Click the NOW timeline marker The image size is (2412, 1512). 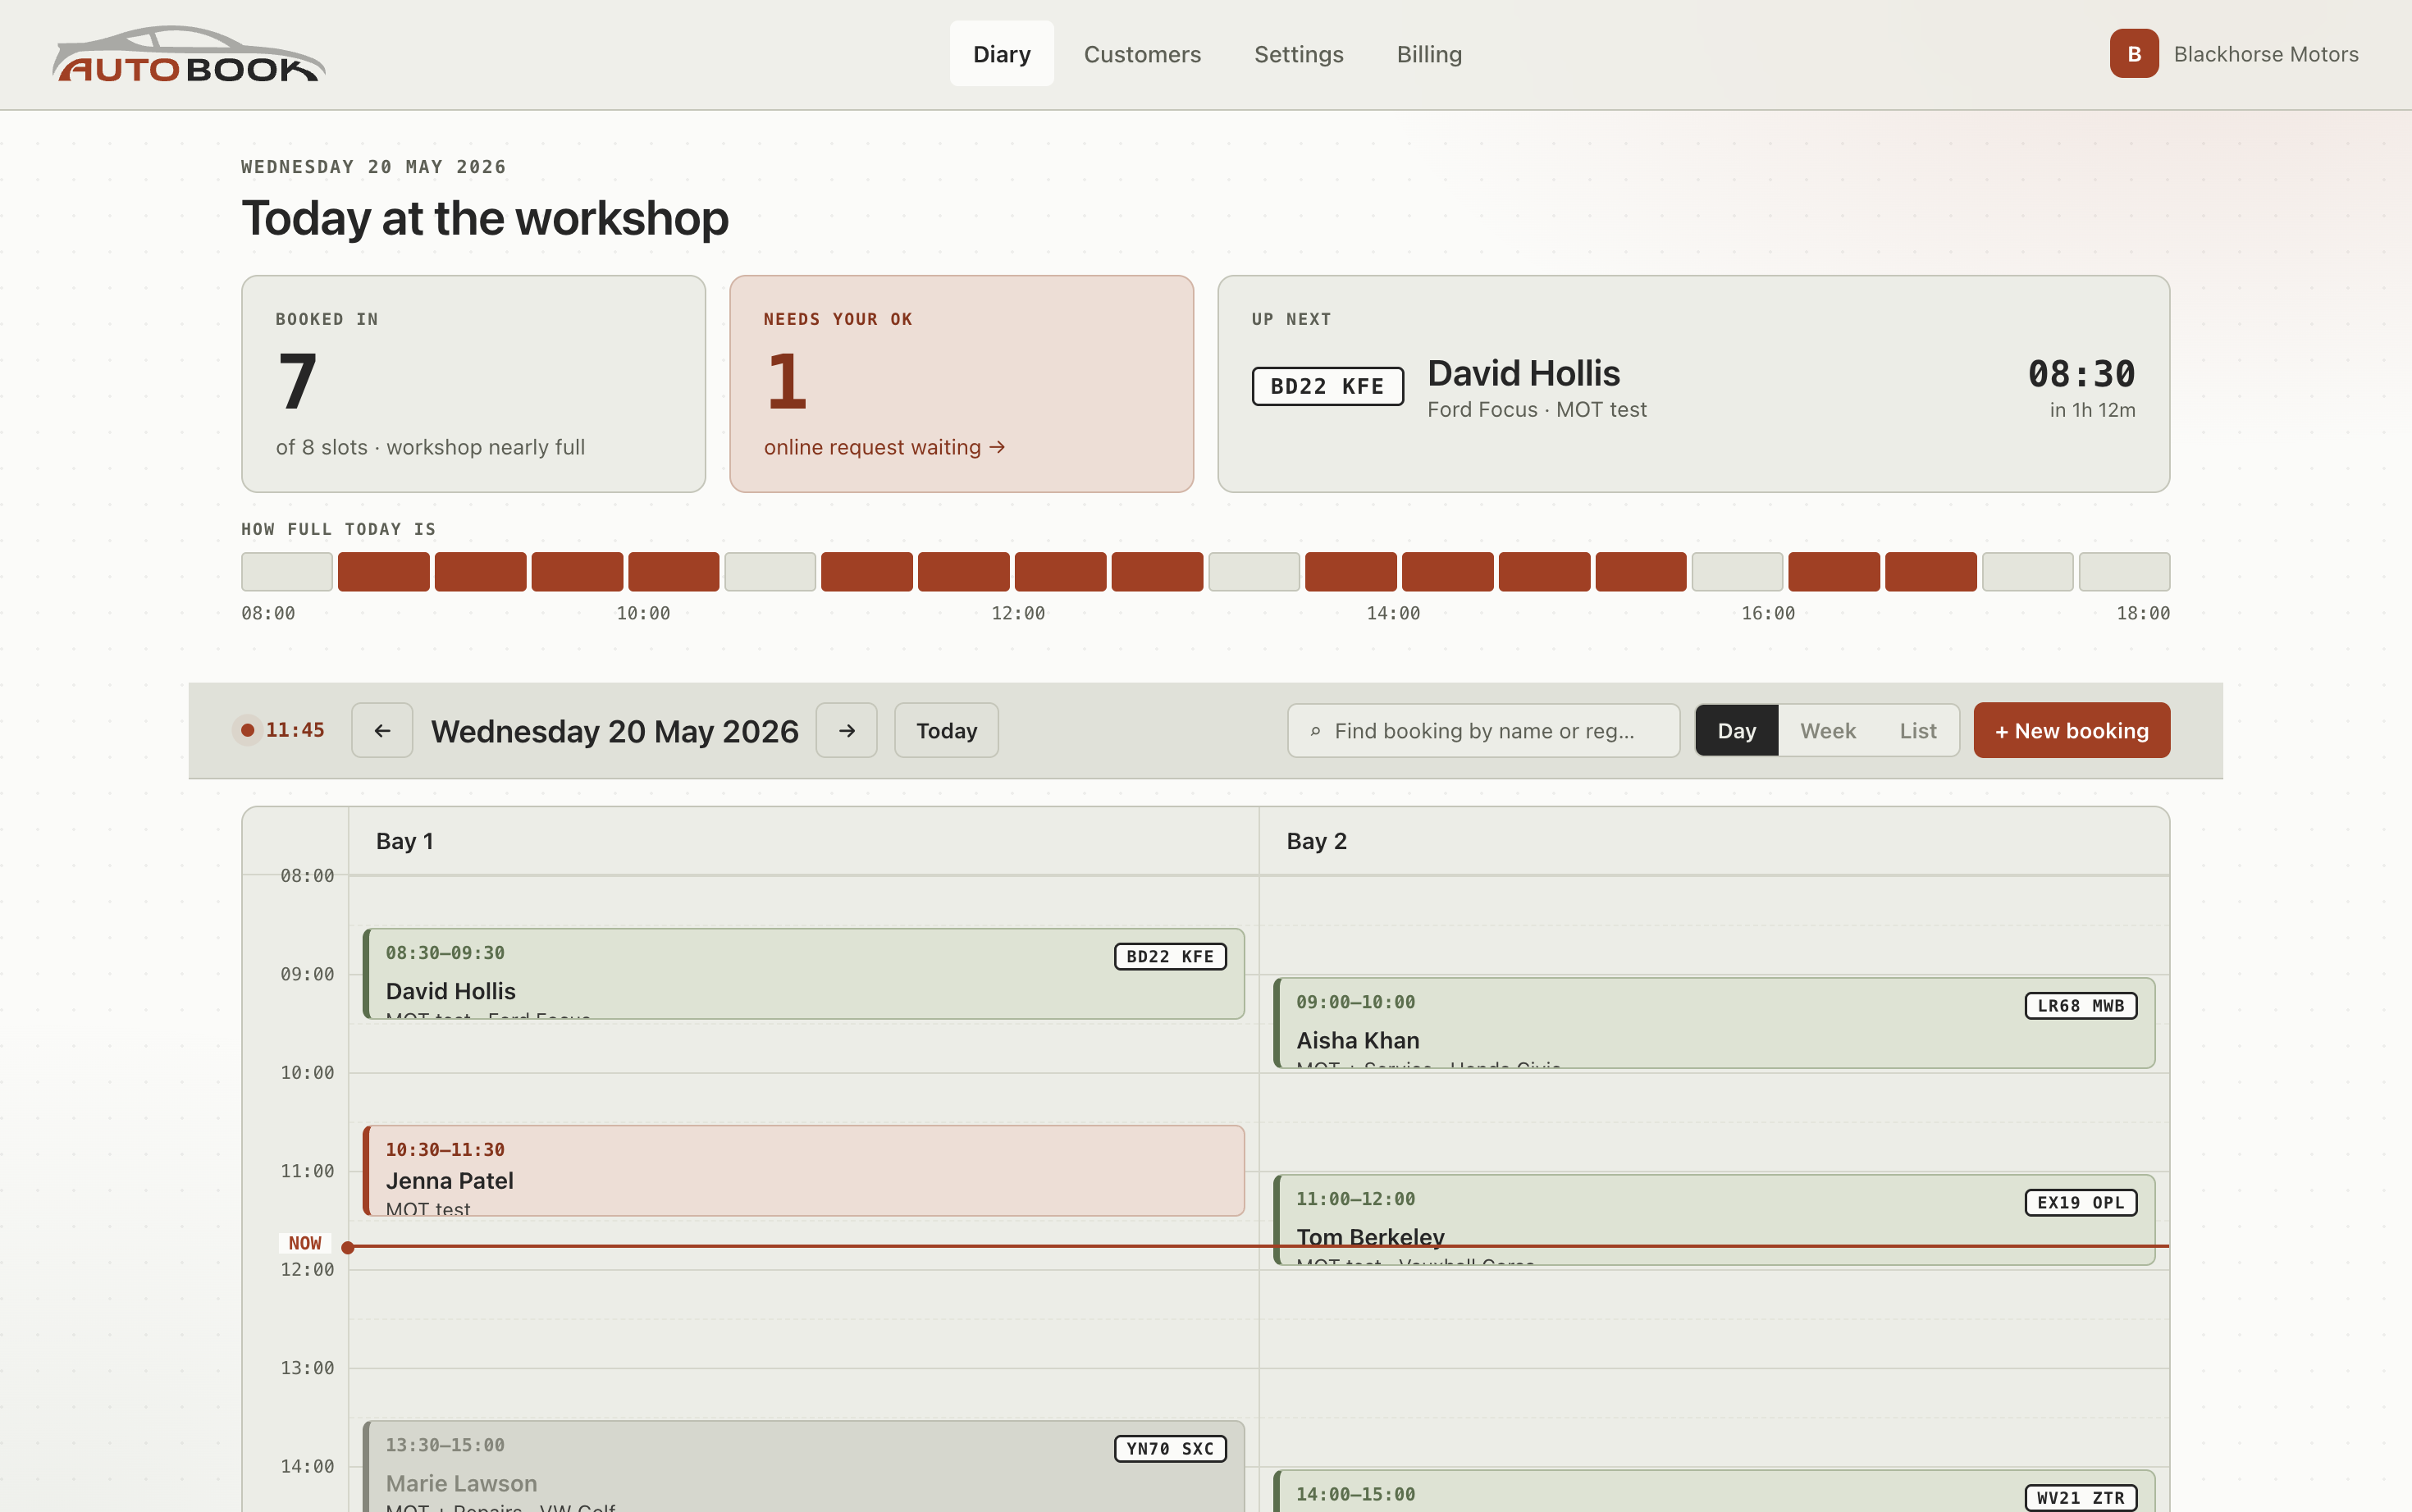pyautogui.click(x=305, y=1243)
